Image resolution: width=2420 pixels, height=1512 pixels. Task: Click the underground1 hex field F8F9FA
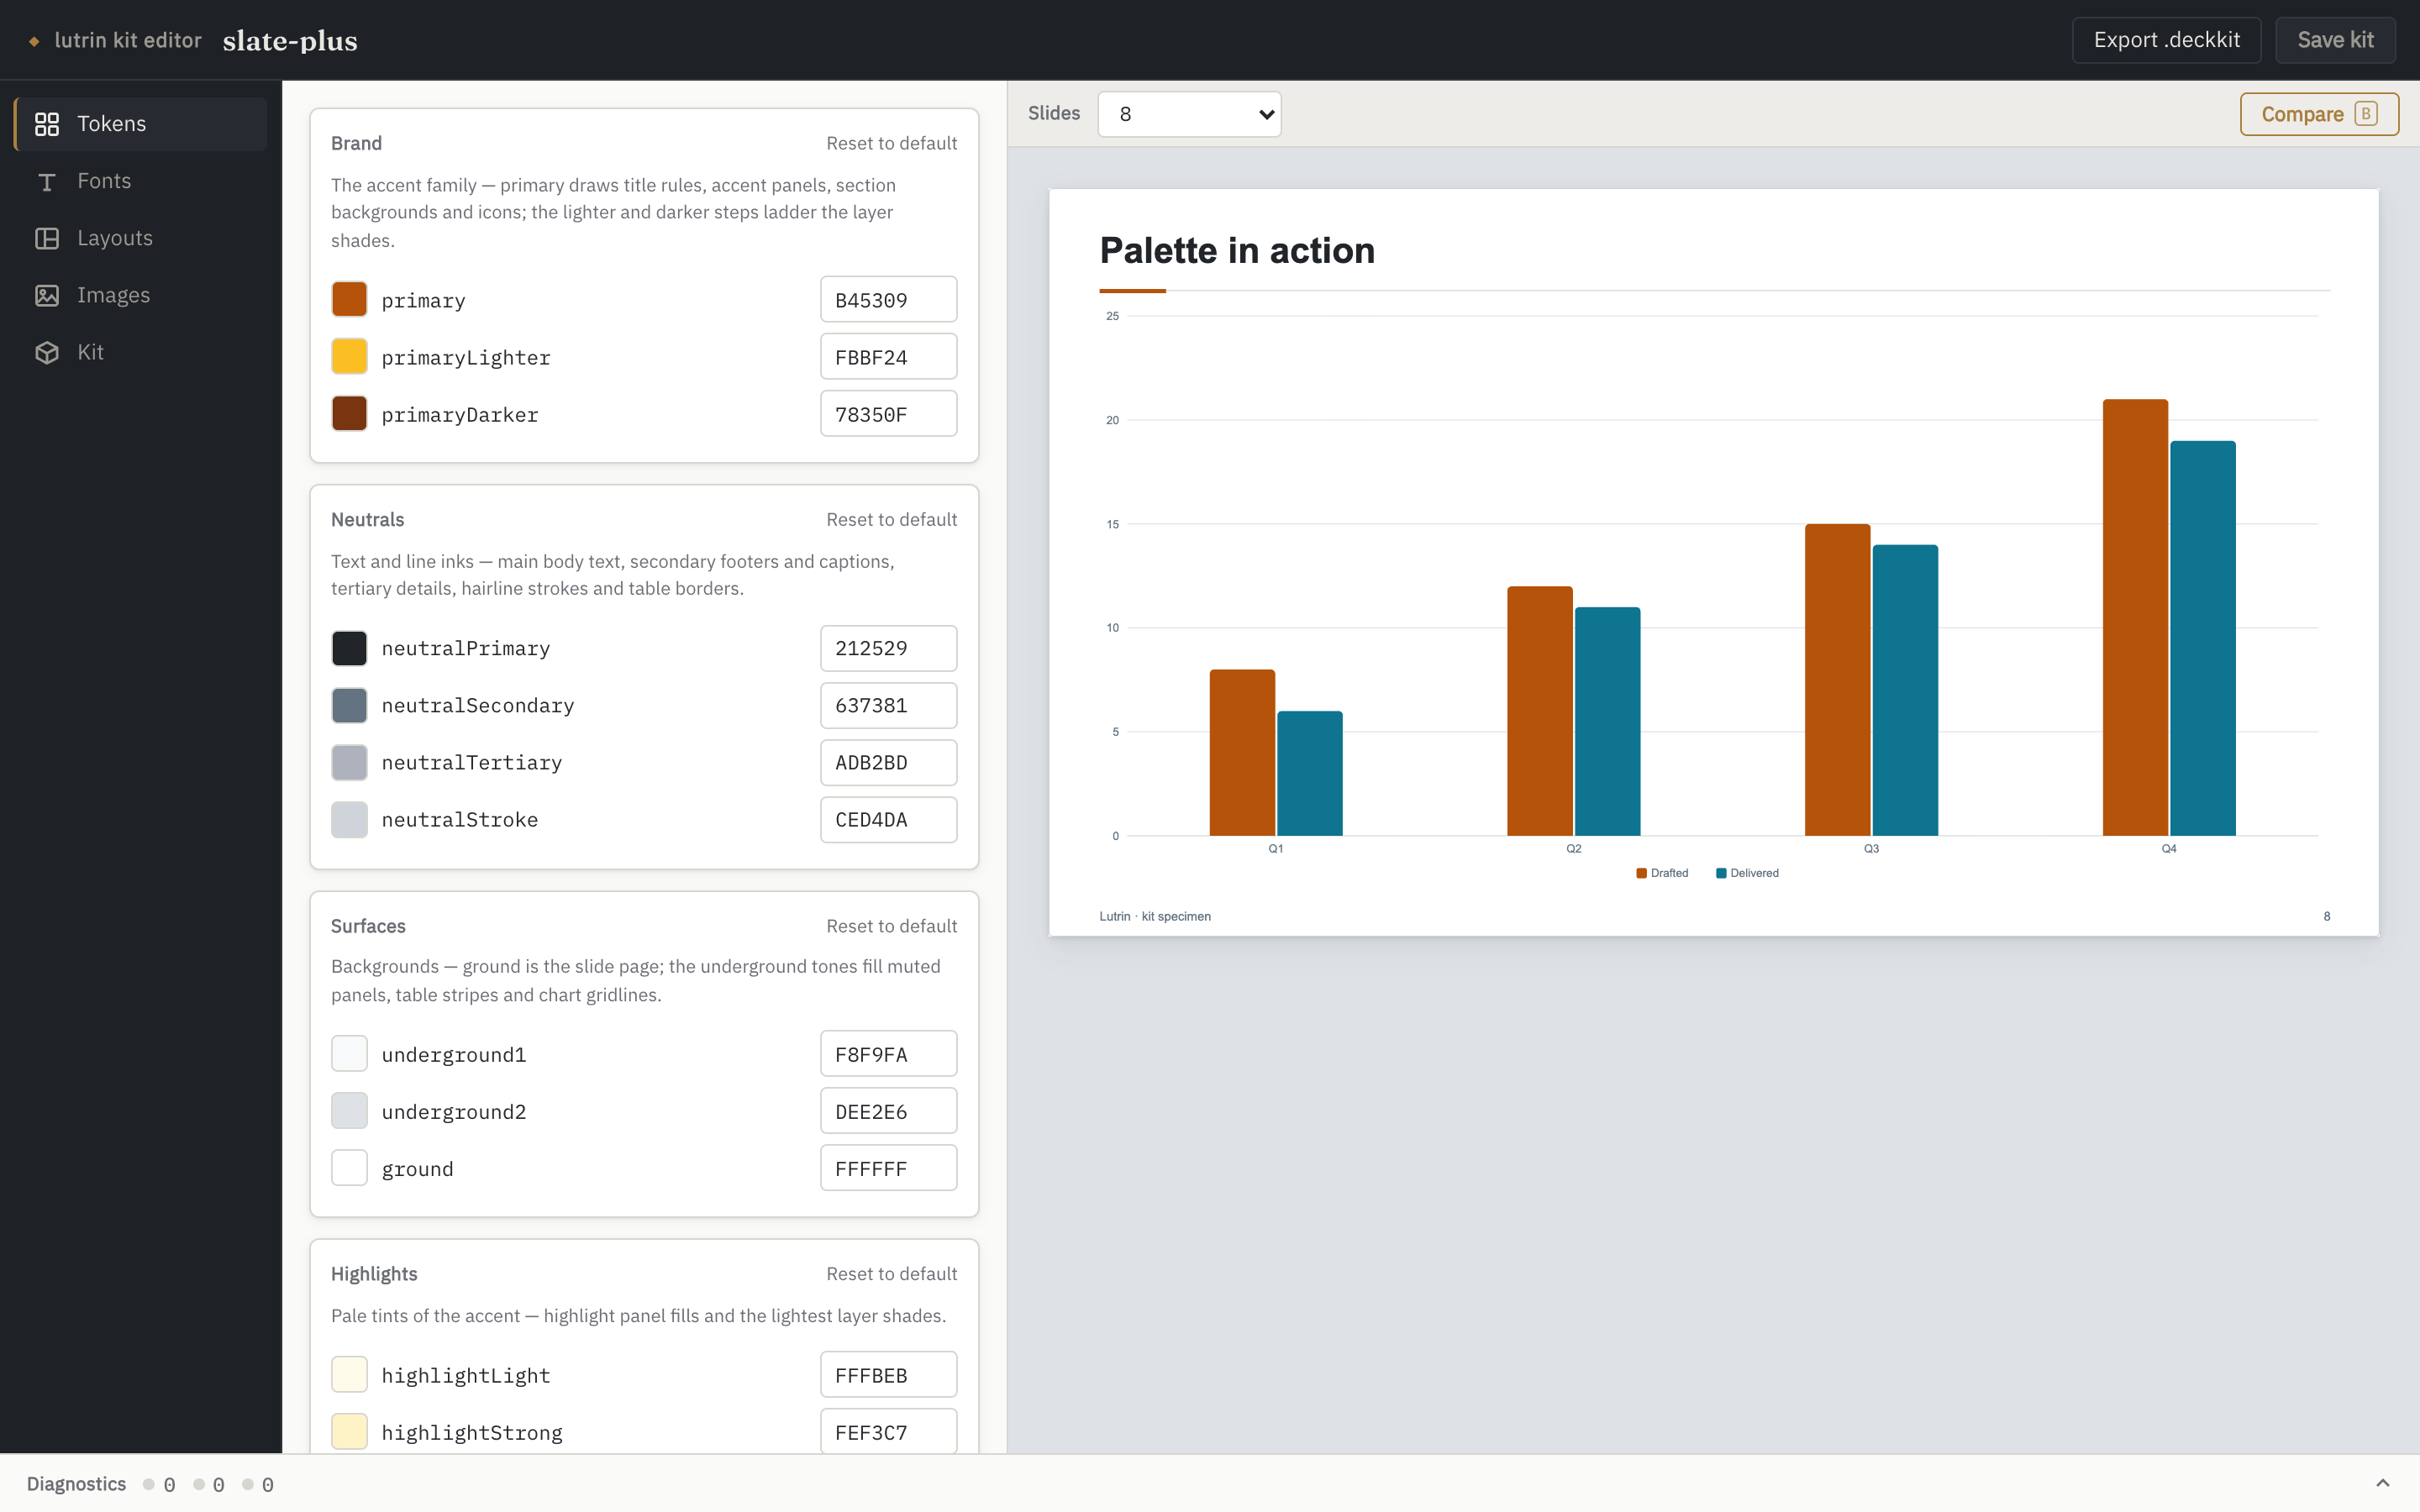click(x=888, y=1054)
